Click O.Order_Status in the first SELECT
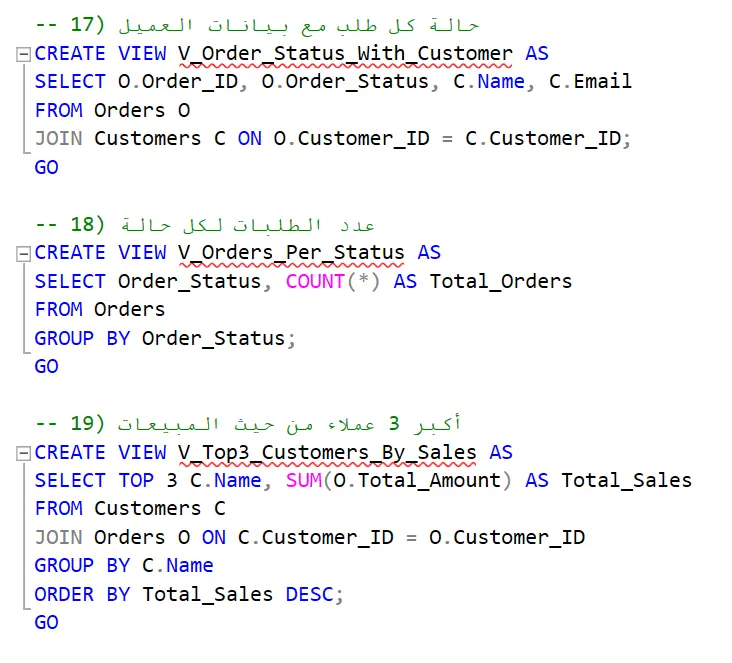Screen dimensions: 732x663 click(345, 82)
